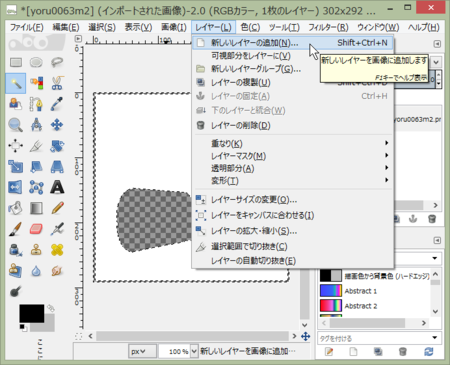Select the Ellipse Select tool

pyautogui.click(x=36, y=62)
